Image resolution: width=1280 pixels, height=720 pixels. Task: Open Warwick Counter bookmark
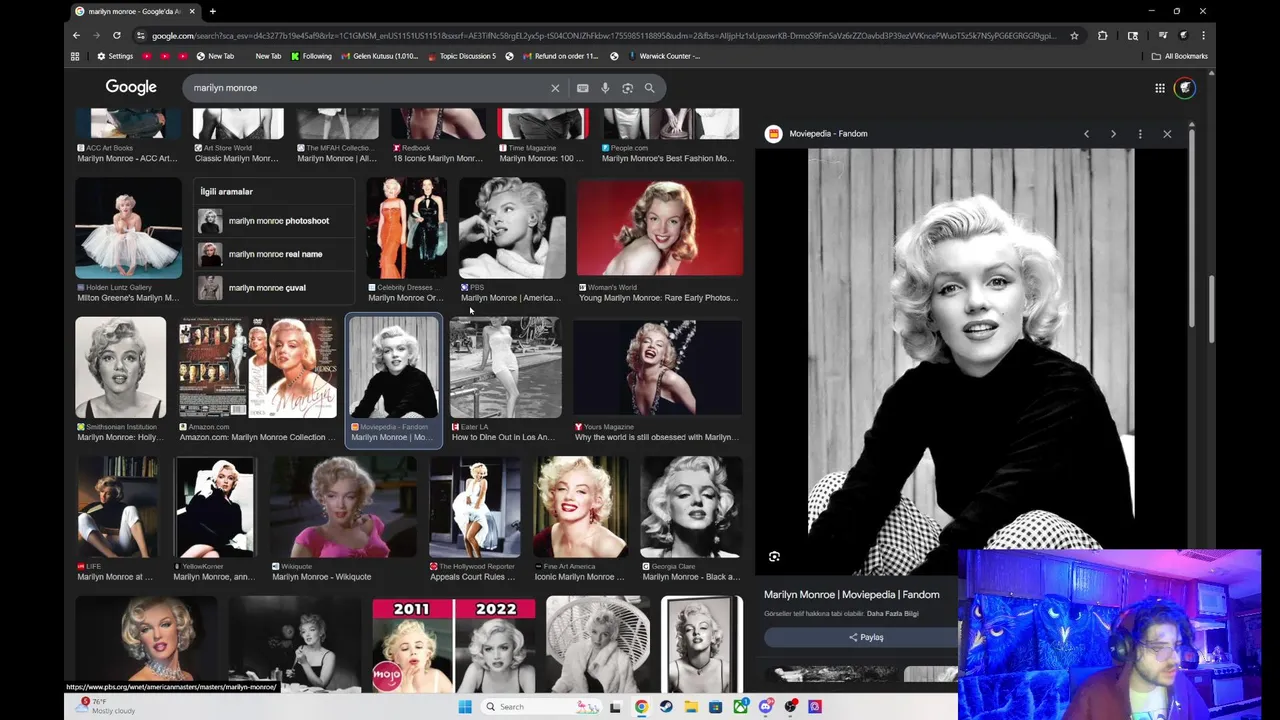point(662,56)
